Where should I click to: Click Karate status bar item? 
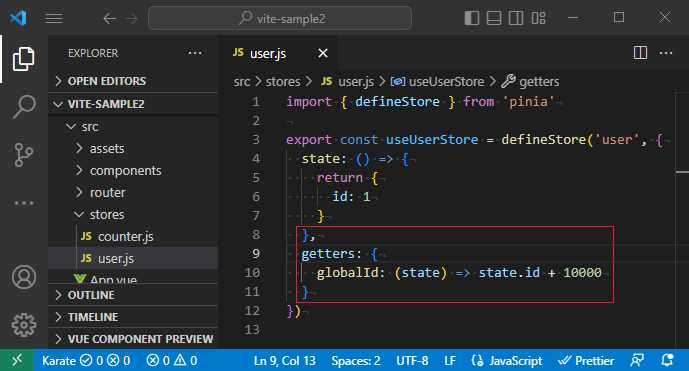click(86, 360)
